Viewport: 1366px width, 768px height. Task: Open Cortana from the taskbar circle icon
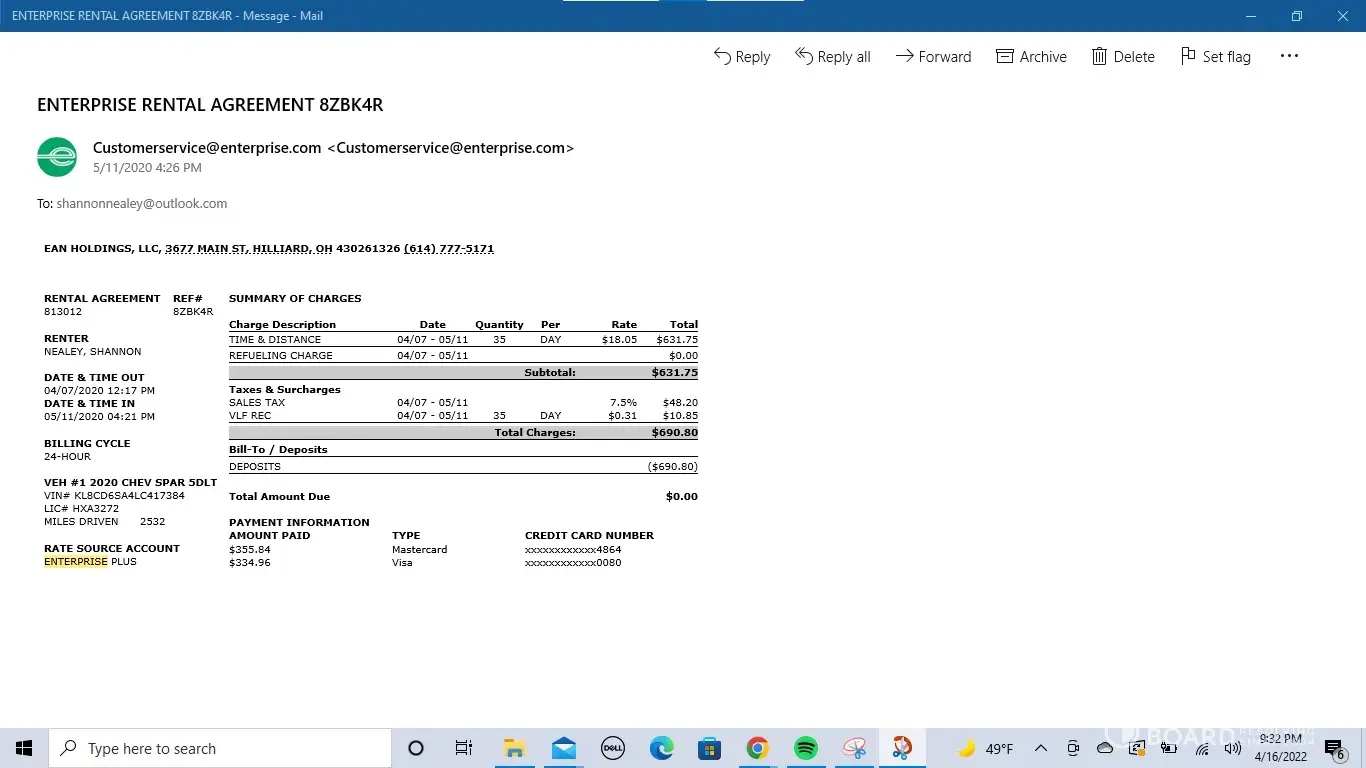(x=416, y=748)
